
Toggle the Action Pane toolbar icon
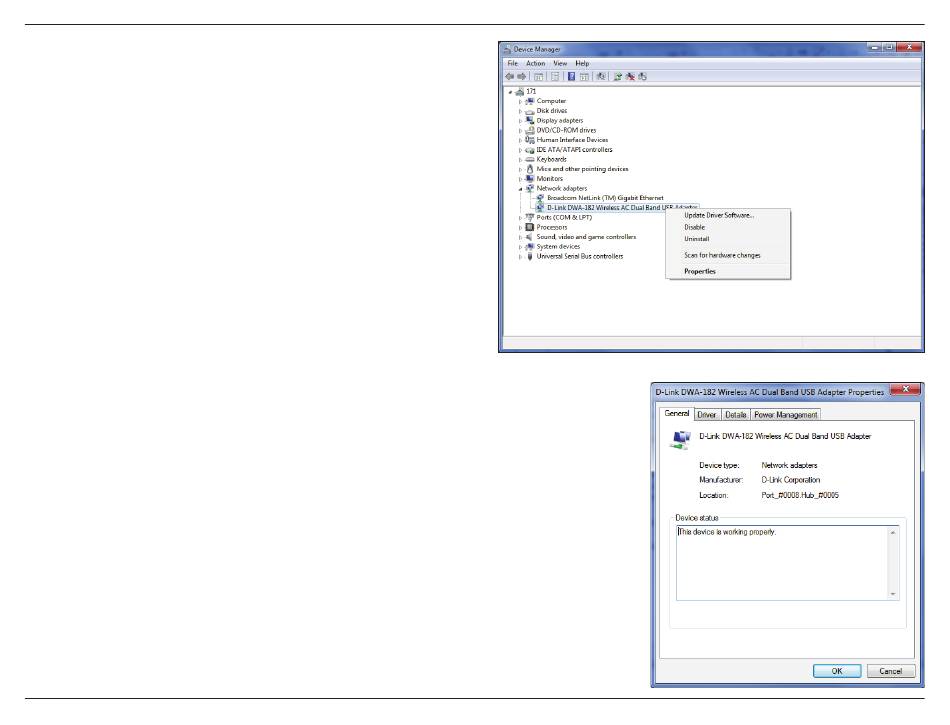(x=584, y=76)
